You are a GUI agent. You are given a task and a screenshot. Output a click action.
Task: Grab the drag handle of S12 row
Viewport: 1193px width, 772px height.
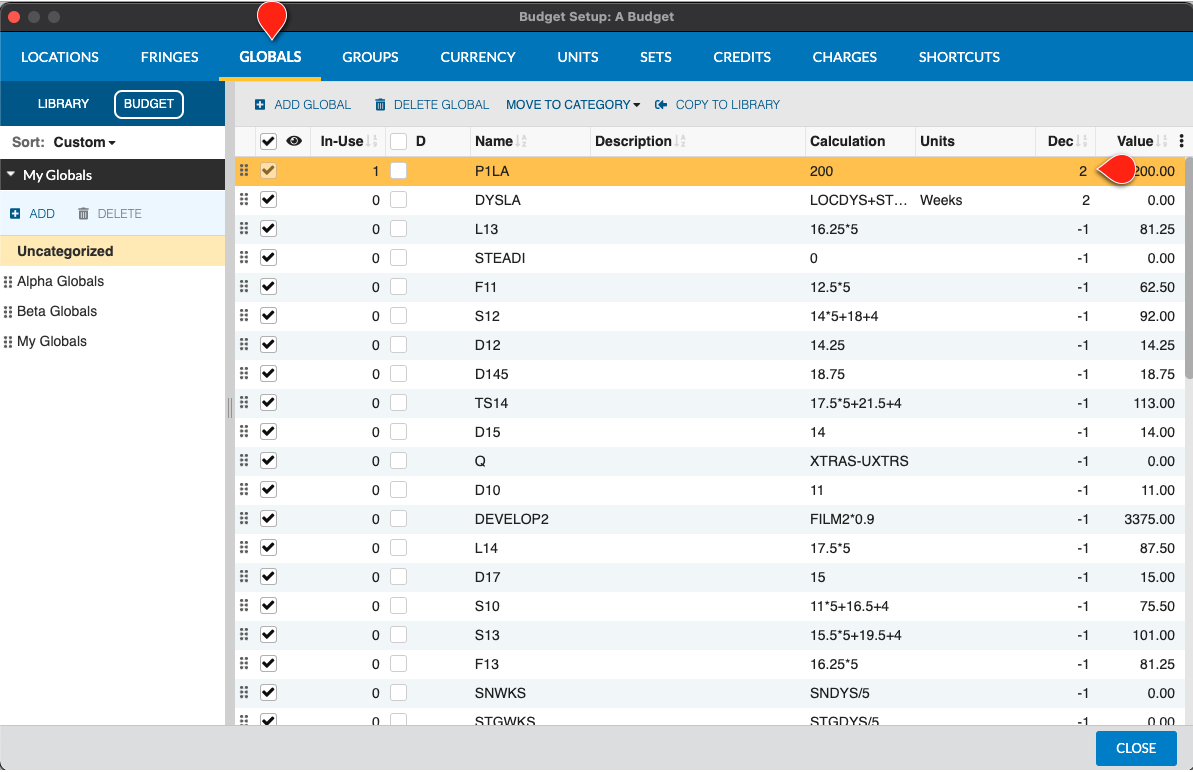(x=244, y=316)
